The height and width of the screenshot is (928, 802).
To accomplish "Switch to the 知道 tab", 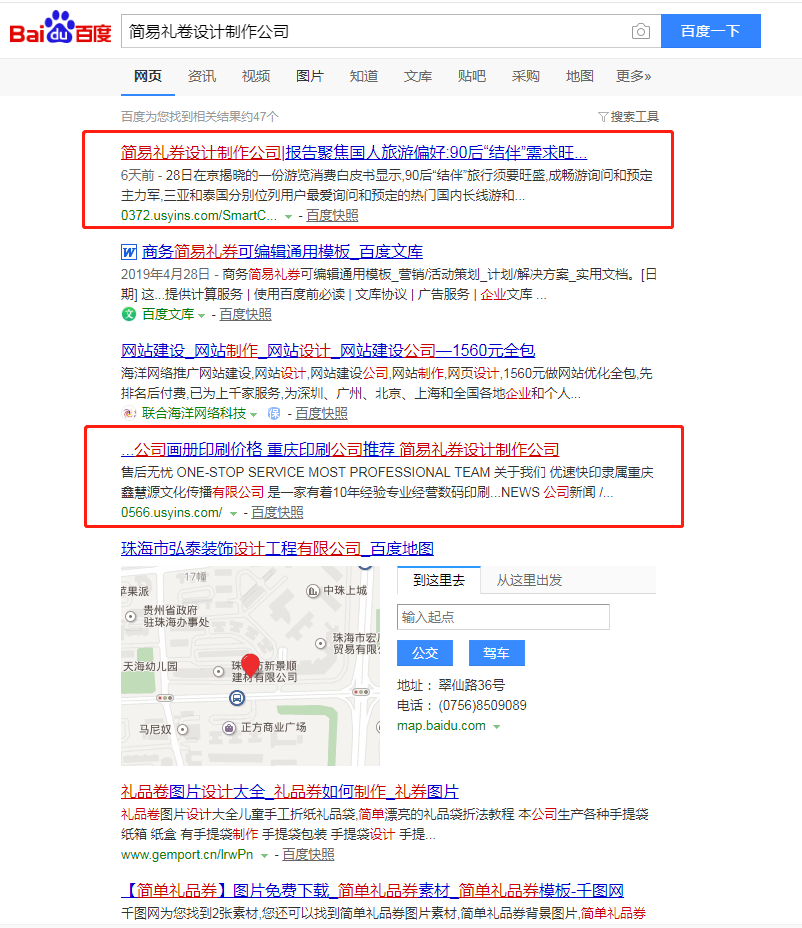I will click(363, 76).
